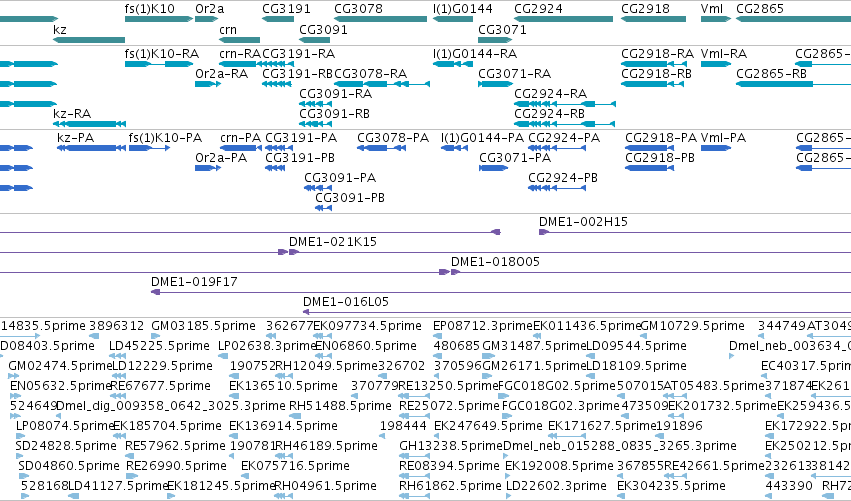Click the LD22602.3prime EST label
Screen dimensions: 851x501
556,486
